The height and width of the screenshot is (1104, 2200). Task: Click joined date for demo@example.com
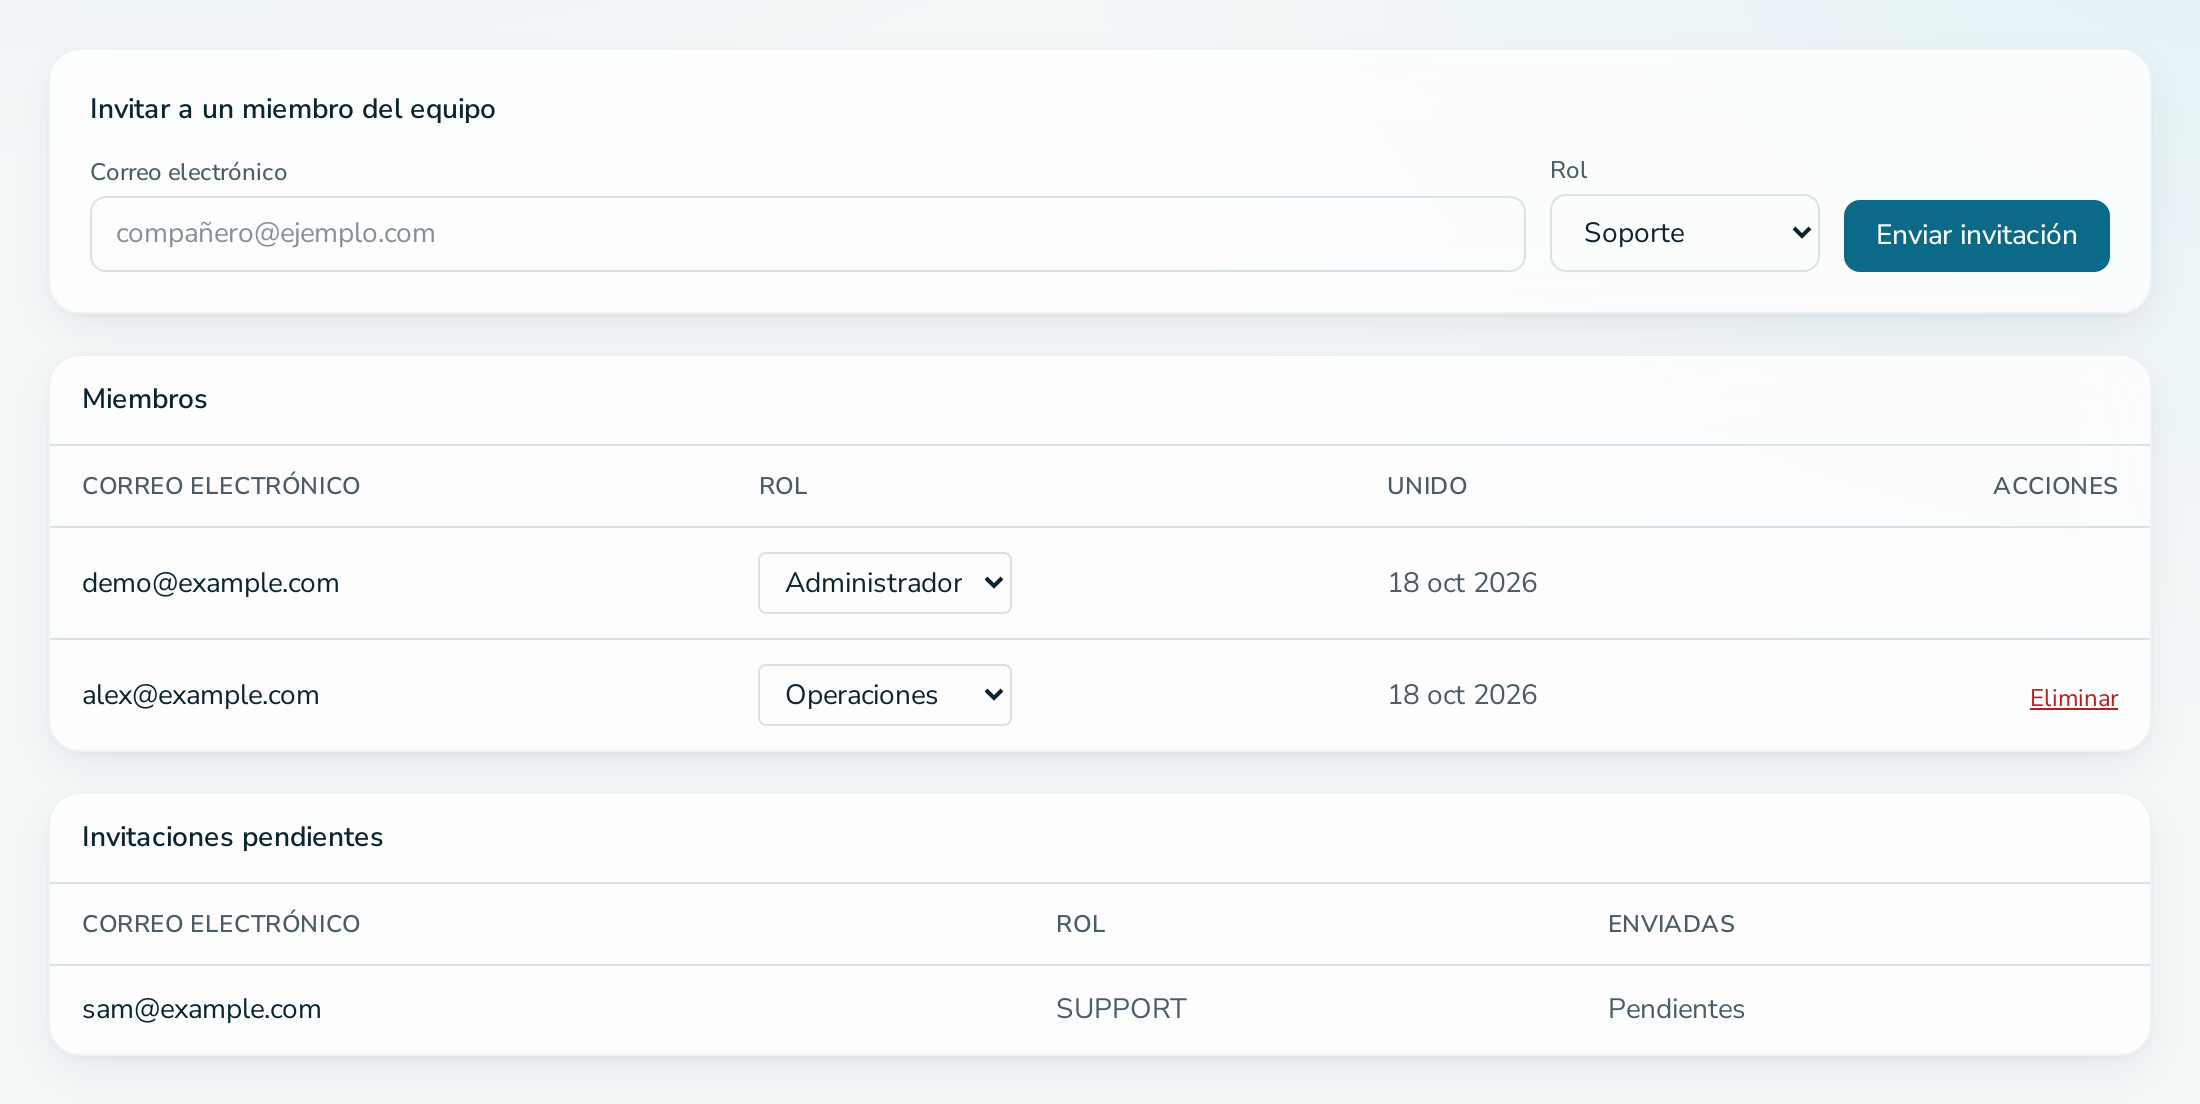pos(1462,583)
